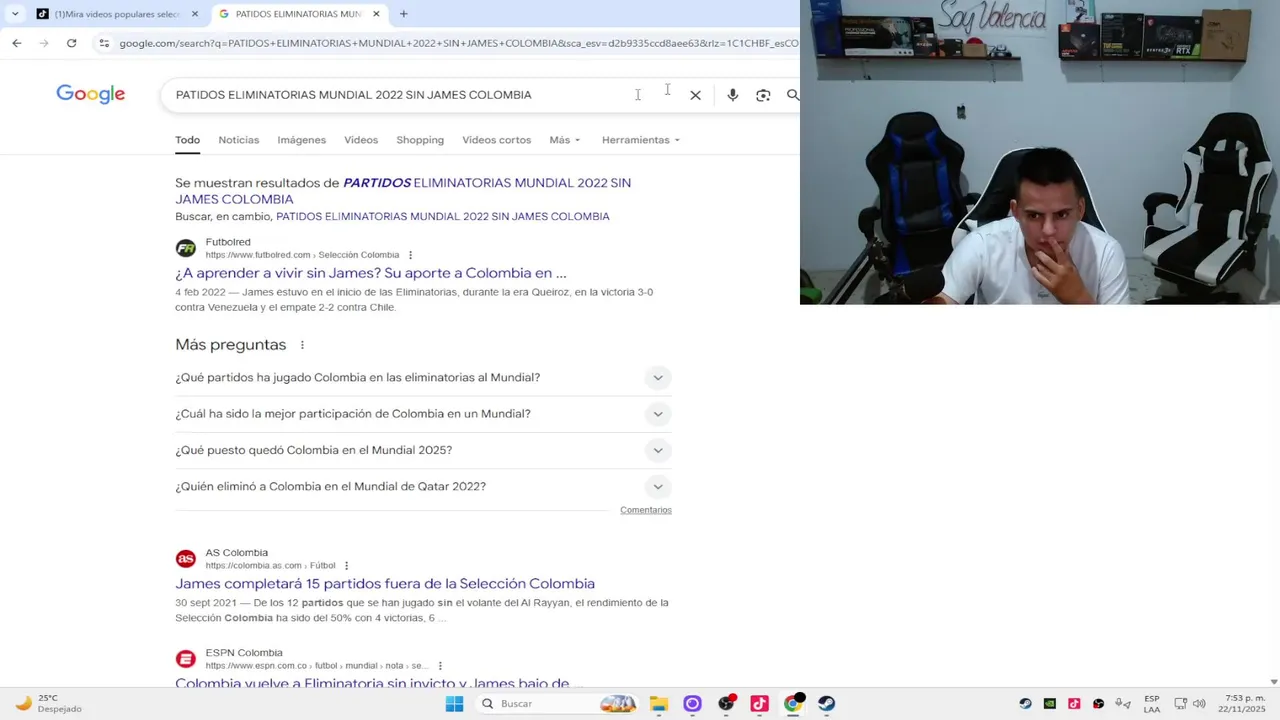Screen dimensions: 1280x720
Task: Open Steam from the taskbar
Action: click(826, 704)
